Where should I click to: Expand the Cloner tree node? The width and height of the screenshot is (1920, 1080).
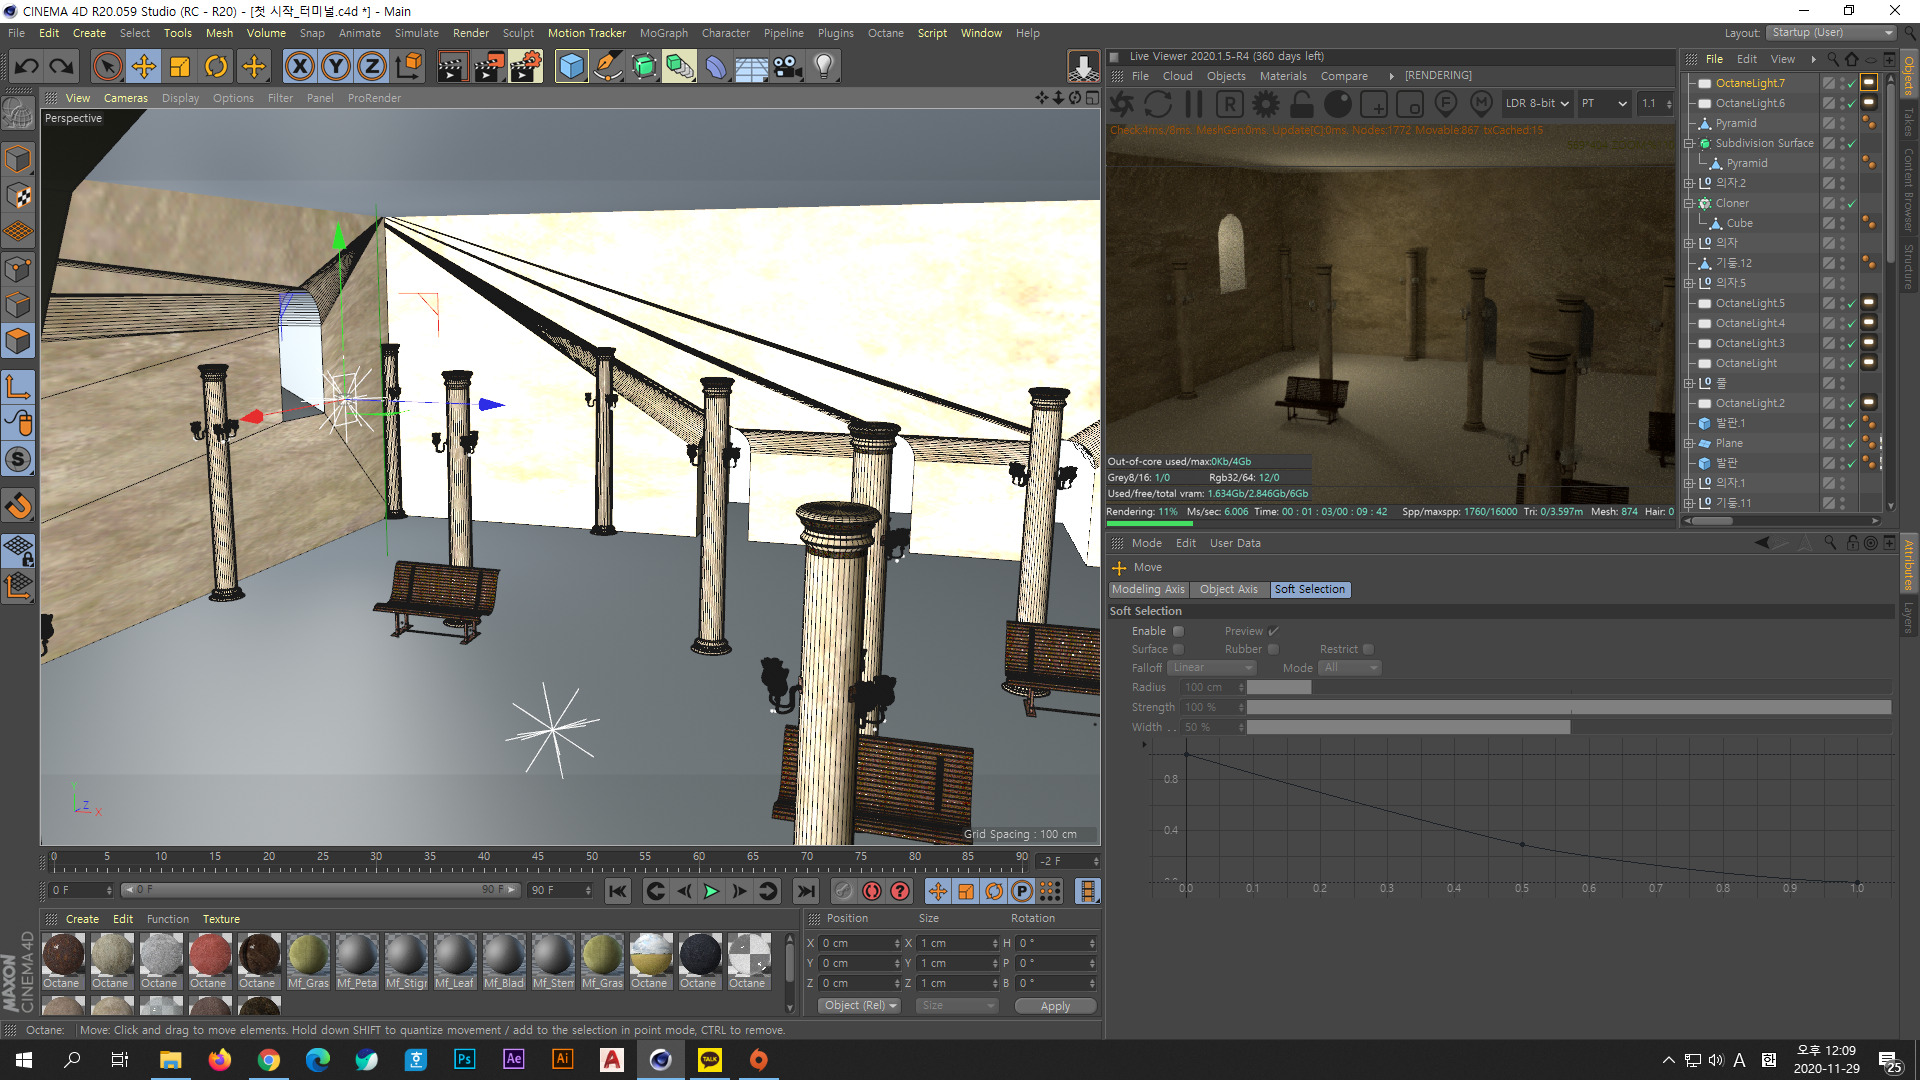tap(1689, 203)
